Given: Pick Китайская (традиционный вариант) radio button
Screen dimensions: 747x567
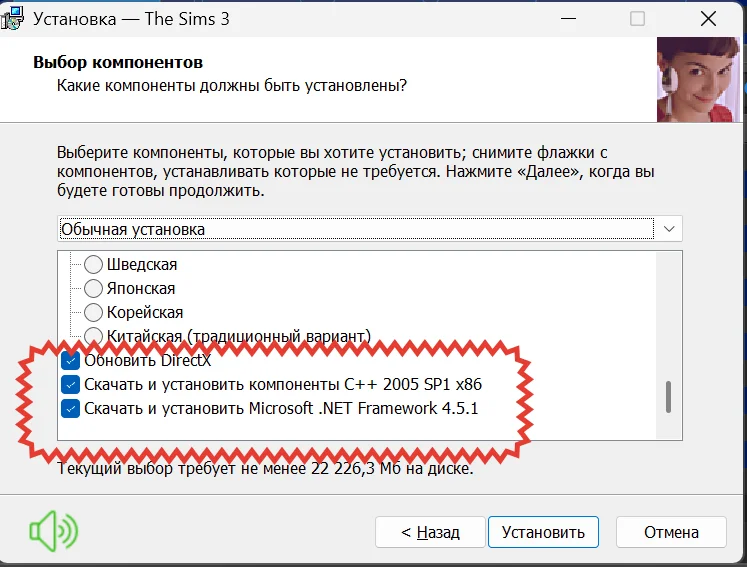Looking at the screenshot, I should point(93,336).
